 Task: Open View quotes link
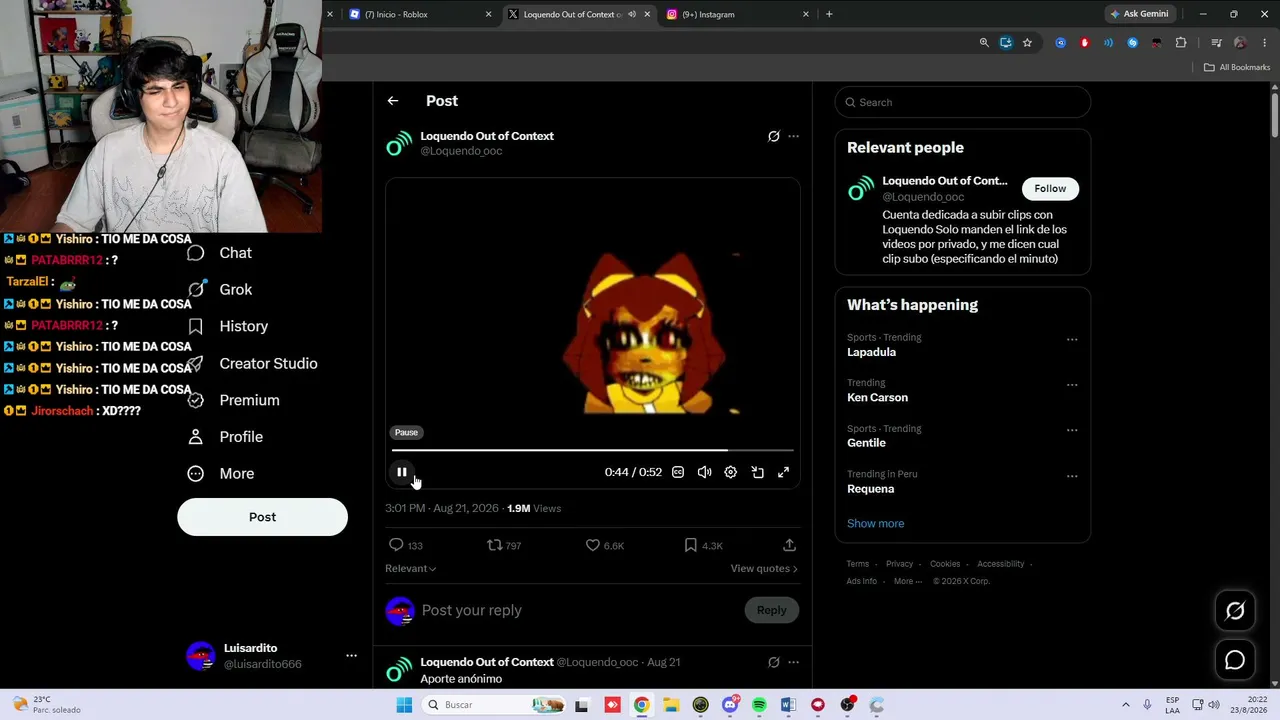tap(764, 568)
